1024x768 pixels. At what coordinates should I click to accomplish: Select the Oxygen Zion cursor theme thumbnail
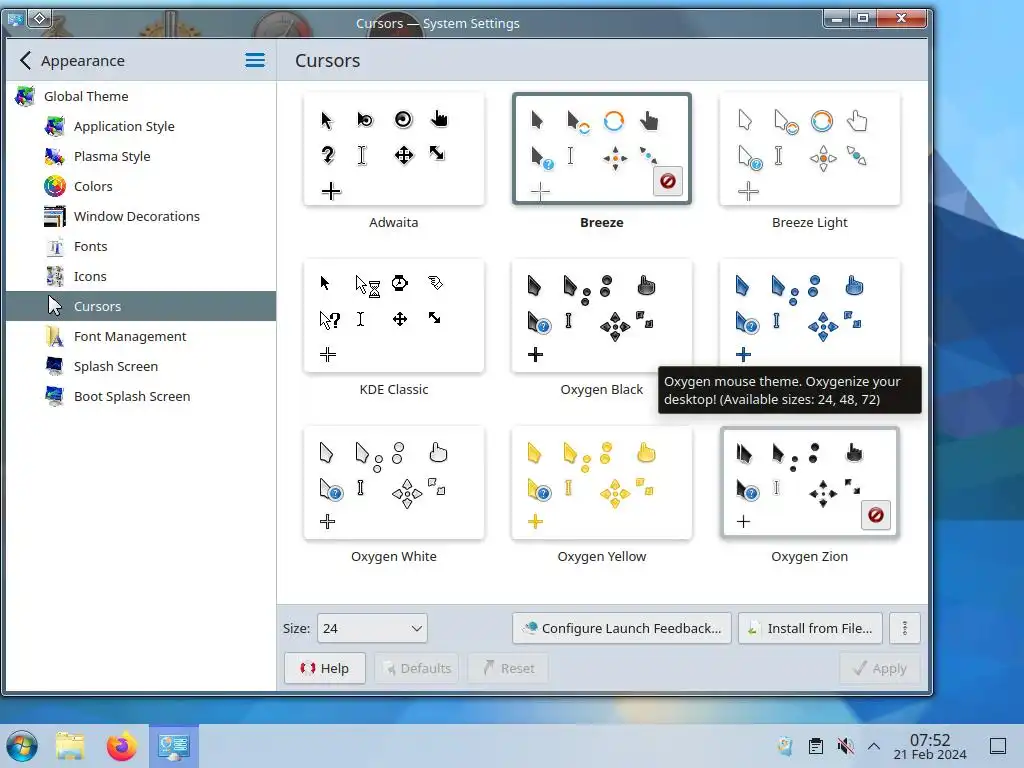810,483
